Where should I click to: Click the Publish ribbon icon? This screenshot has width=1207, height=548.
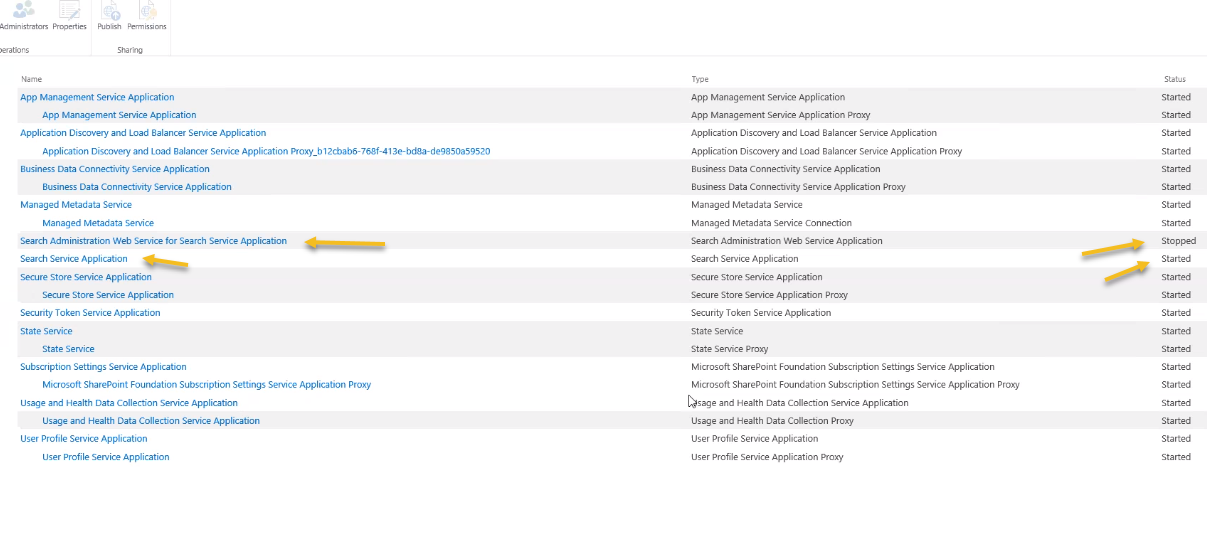coord(109,13)
